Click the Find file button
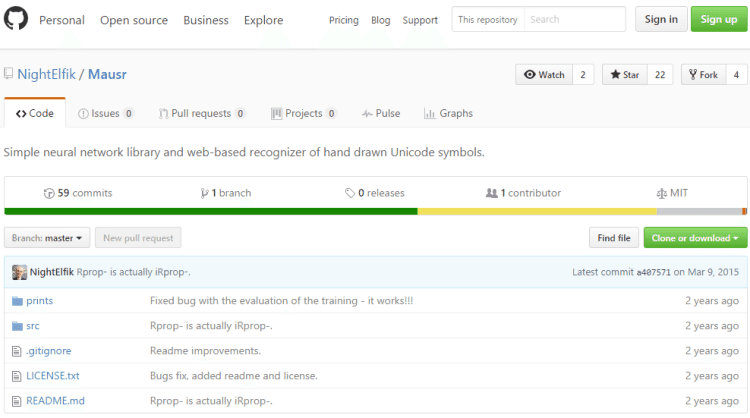Image resolution: width=750 pixels, height=418 pixels. 614,238
